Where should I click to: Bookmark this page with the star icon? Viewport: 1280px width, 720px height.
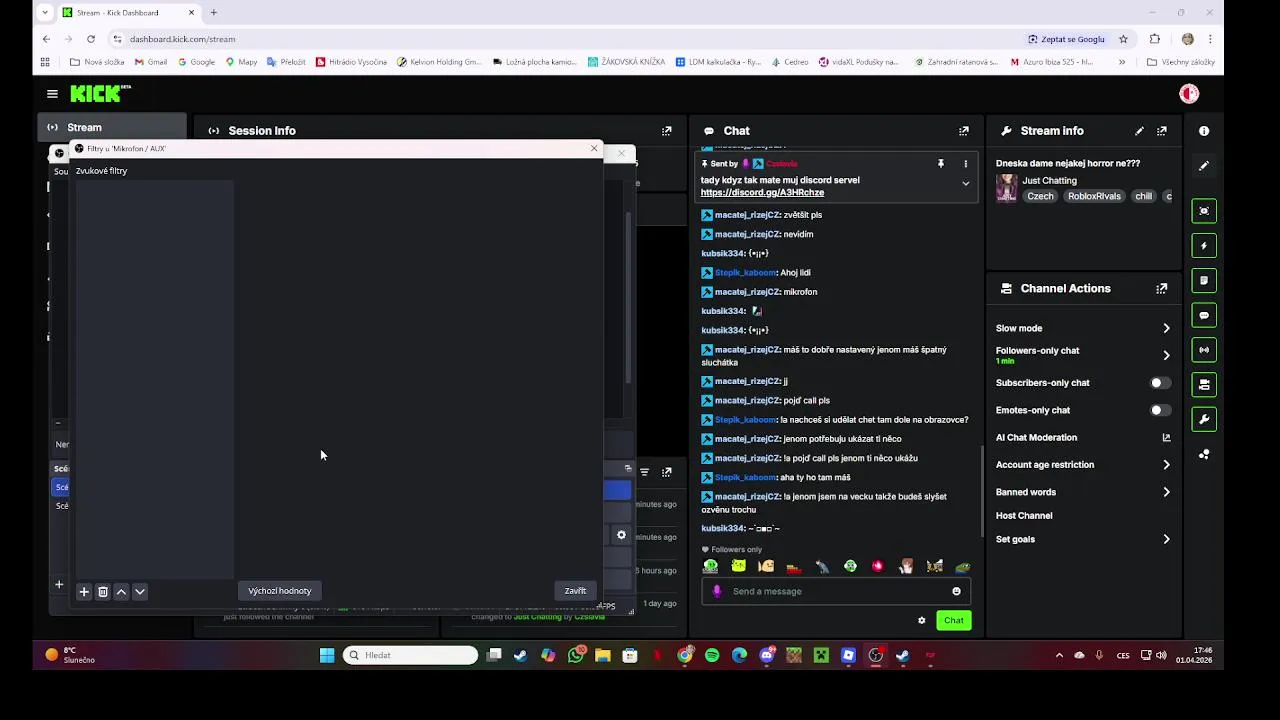(1123, 39)
